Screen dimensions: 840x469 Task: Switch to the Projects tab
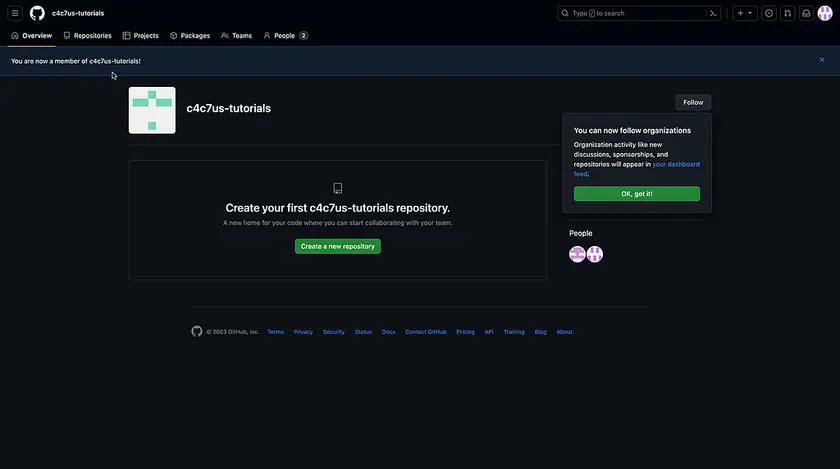(x=140, y=35)
